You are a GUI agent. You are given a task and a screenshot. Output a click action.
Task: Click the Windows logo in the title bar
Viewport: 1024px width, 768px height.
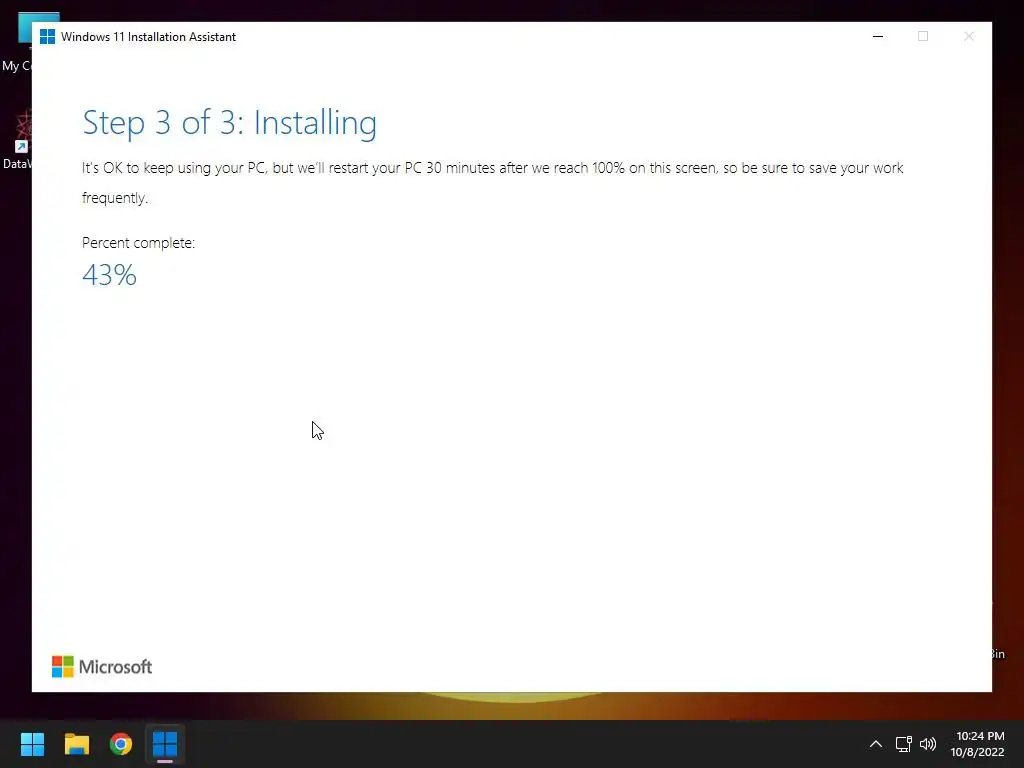47,37
